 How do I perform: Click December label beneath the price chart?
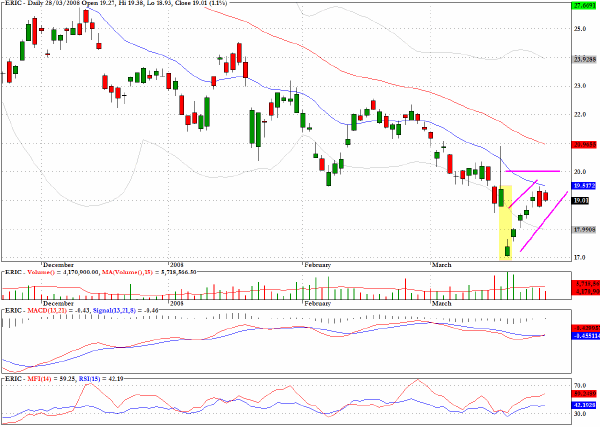[x=58, y=265]
